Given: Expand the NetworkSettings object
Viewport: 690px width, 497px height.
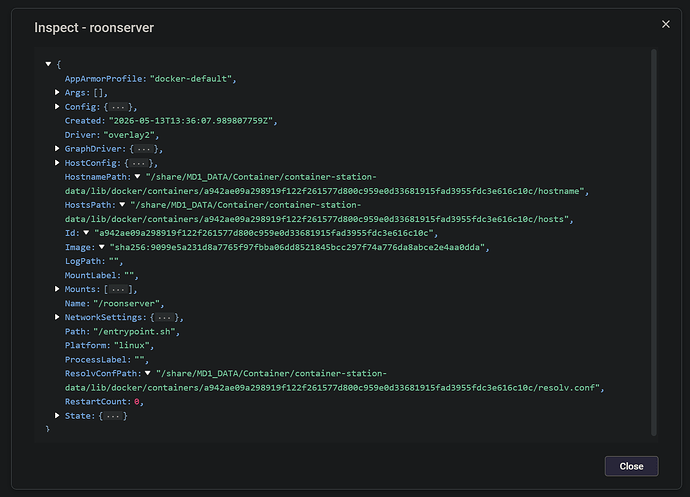Looking at the screenshot, I should click(57, 317).
